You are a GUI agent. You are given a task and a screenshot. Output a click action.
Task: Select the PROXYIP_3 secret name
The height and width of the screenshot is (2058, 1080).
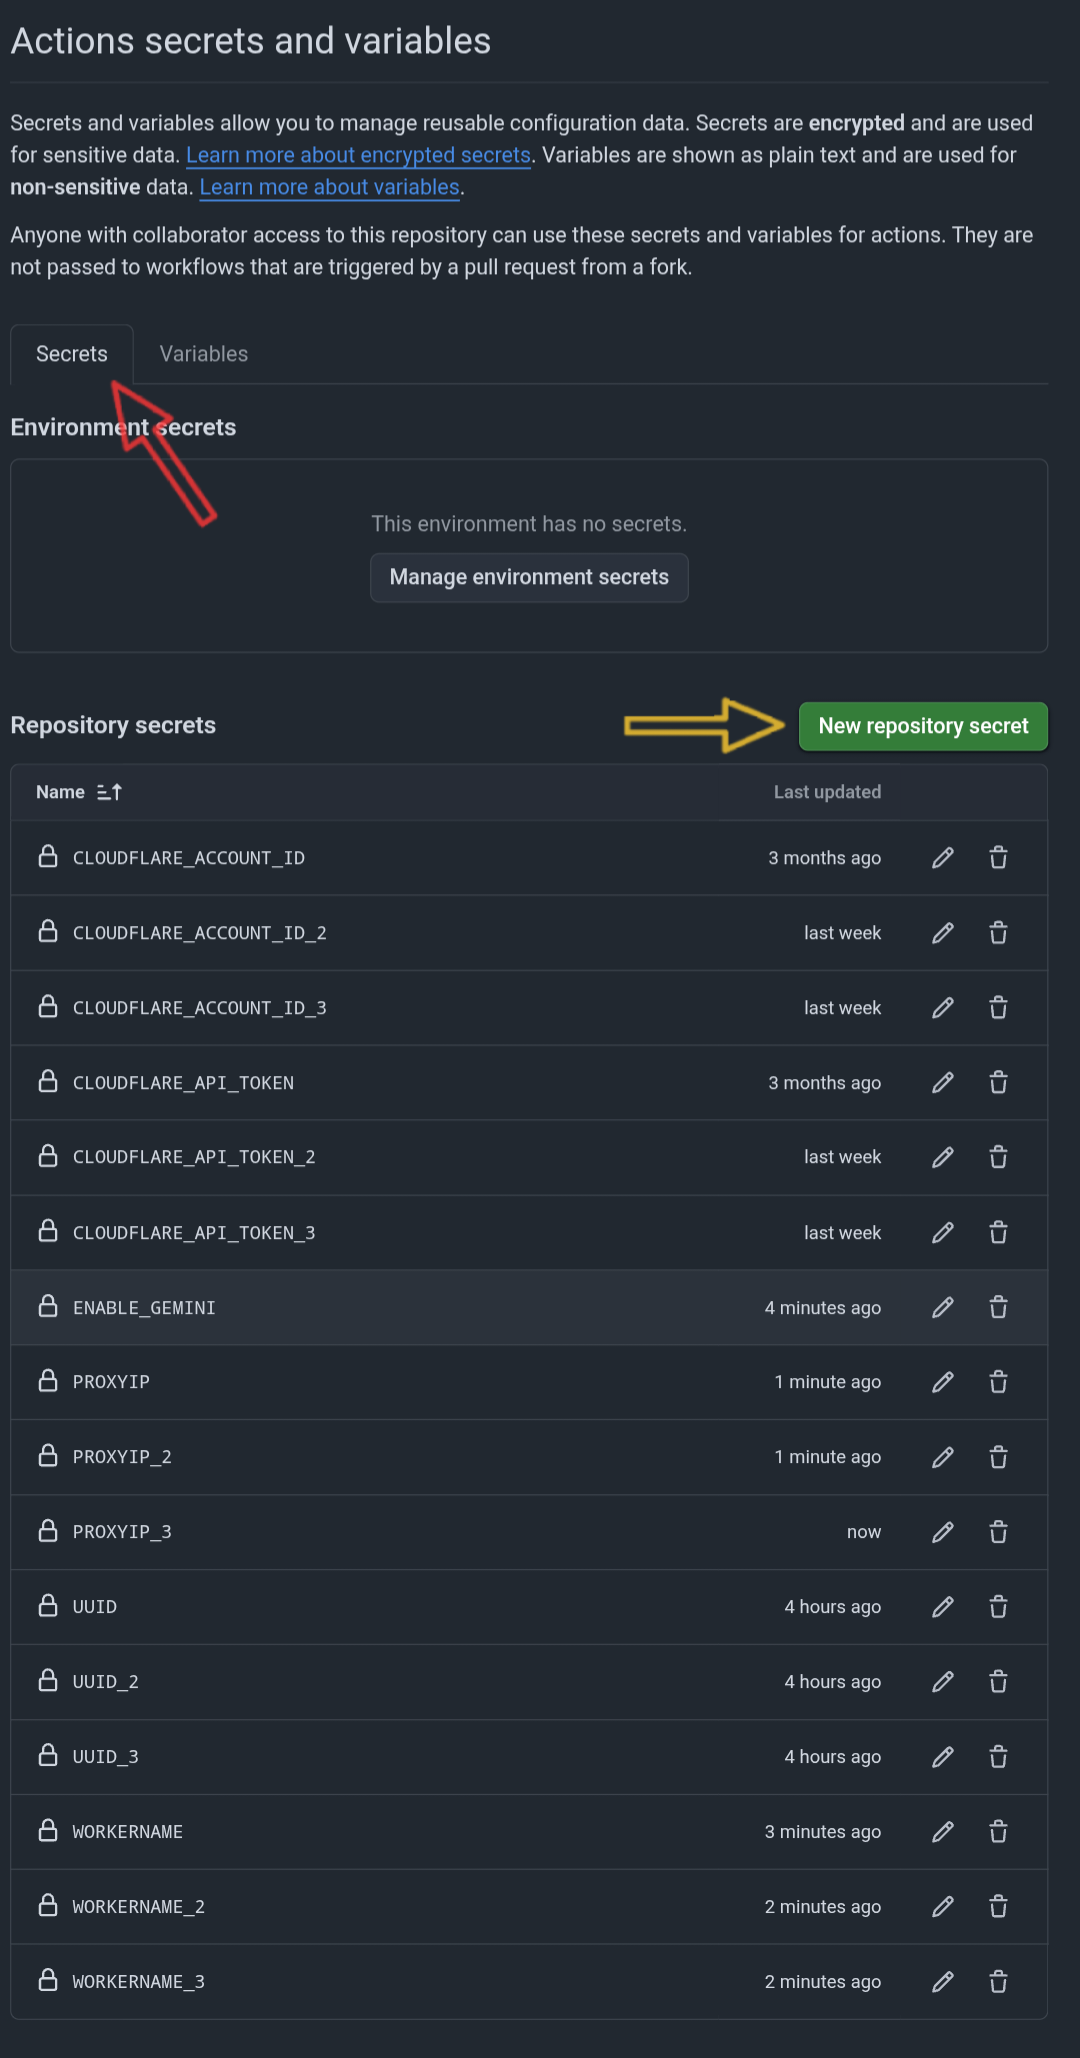point(122,1532)
